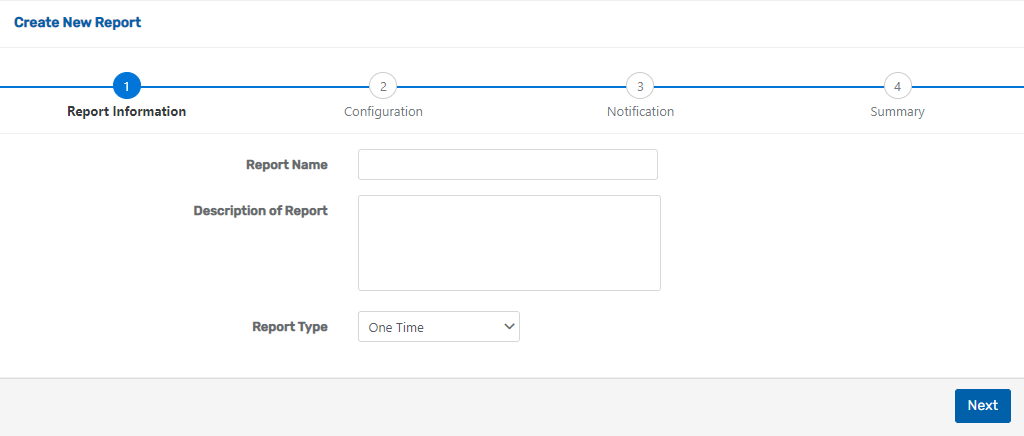Click the step 1 circle indicator

tap(127, 86)
